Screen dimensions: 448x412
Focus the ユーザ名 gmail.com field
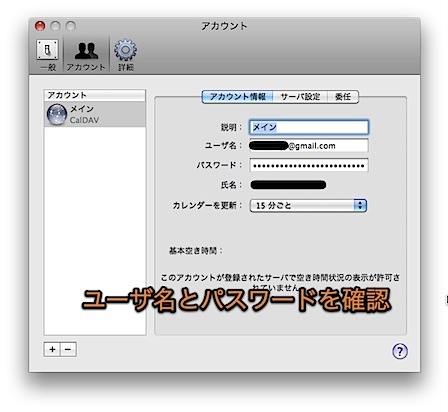pyautogui.click(x=309, y=146)
